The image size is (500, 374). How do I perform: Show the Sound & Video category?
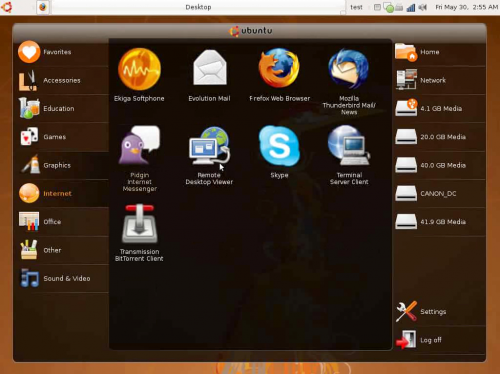63,278
